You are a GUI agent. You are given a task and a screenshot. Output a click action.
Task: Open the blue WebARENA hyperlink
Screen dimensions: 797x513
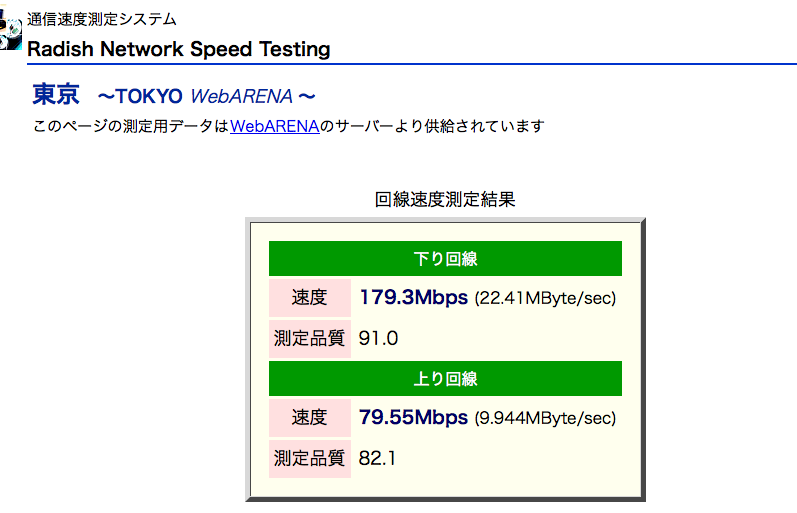274,127
